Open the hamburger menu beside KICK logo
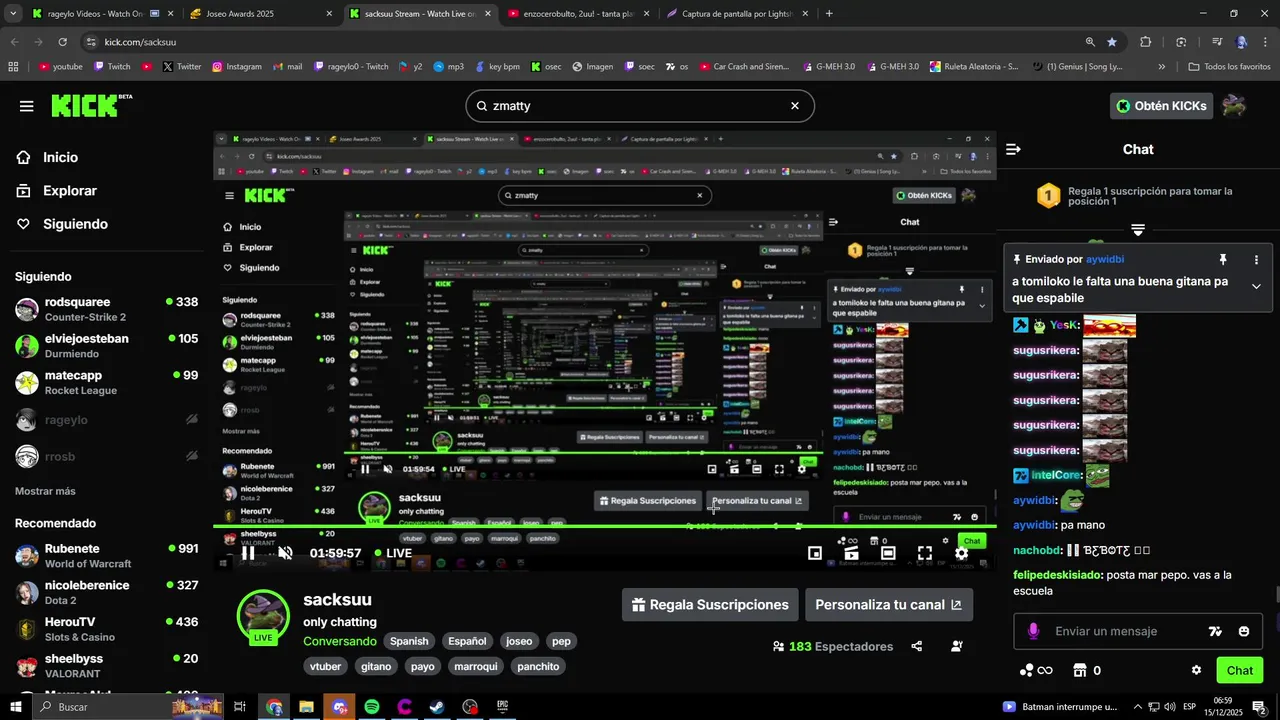 click(x=27, y=106)
